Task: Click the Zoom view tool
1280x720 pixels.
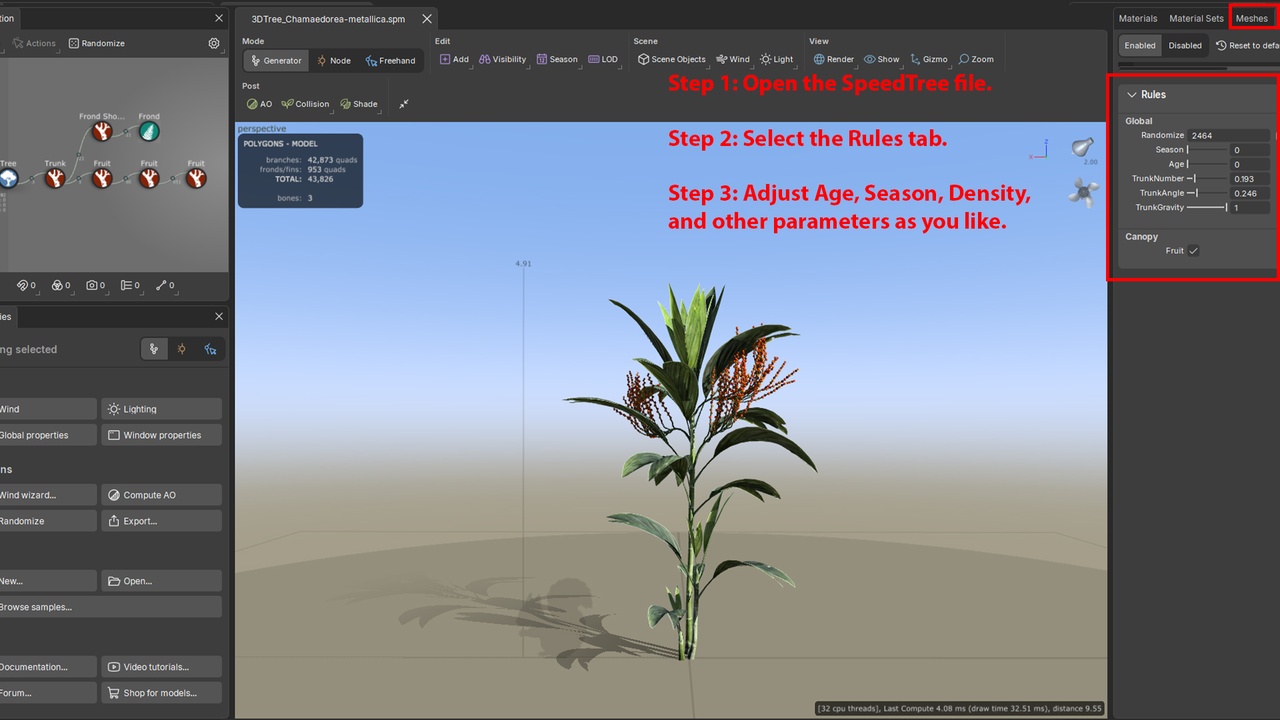Action: tap(976, 59)
